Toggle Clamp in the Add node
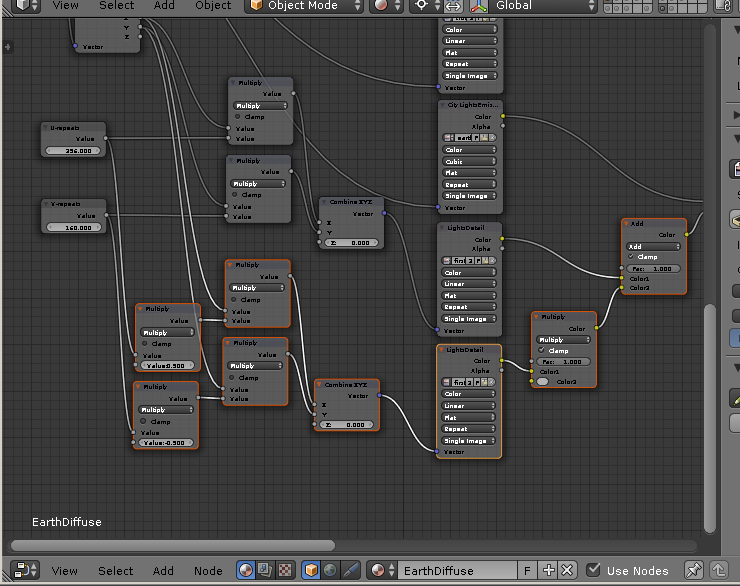740x586 pixels. (631, 257)
